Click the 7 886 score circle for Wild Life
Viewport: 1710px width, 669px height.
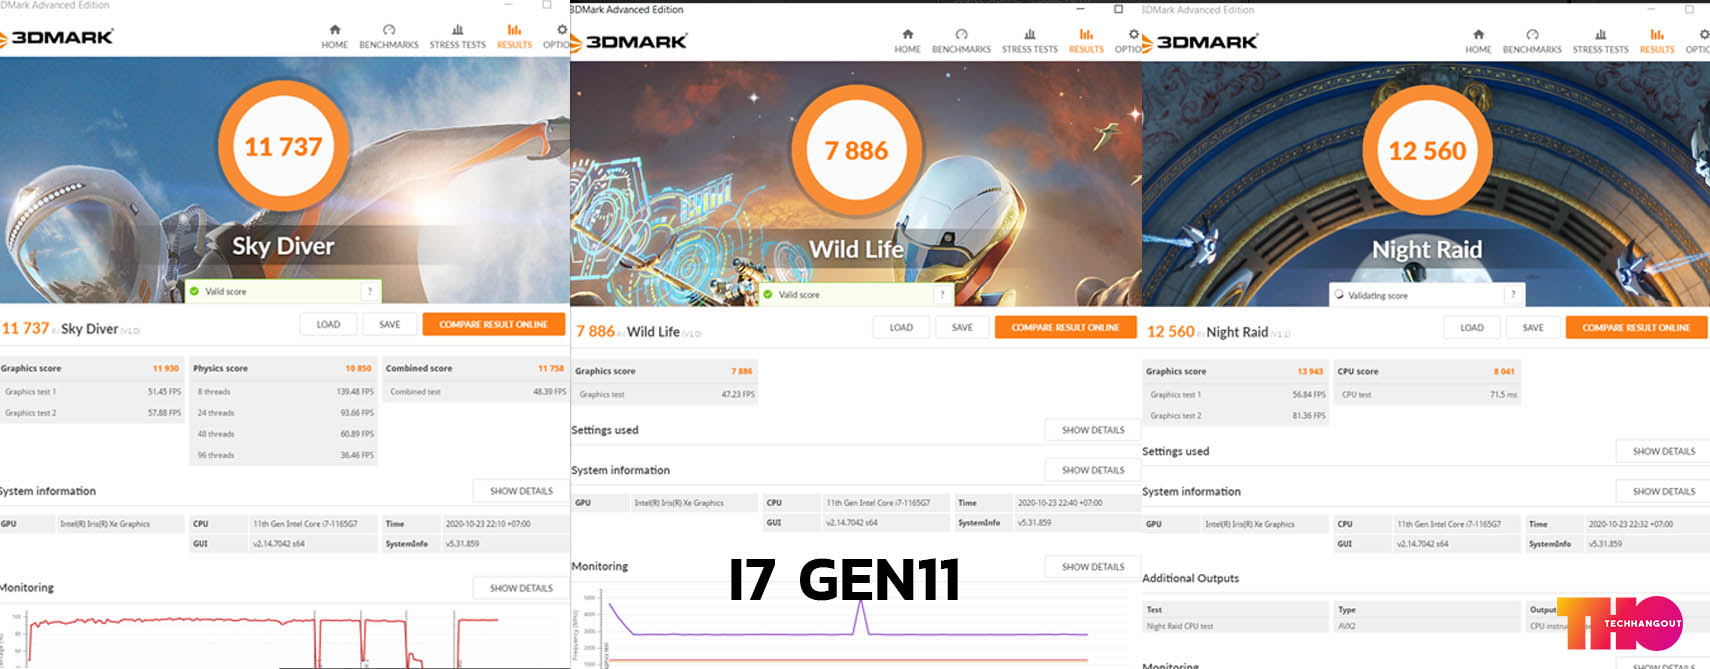tap(856, 151)
